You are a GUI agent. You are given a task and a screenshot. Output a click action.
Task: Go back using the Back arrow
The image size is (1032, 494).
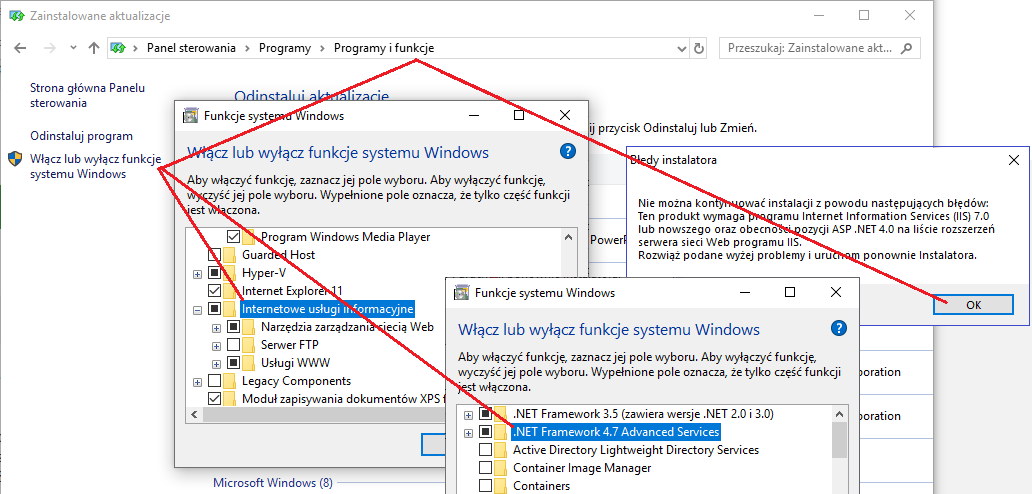click(20, 48)
